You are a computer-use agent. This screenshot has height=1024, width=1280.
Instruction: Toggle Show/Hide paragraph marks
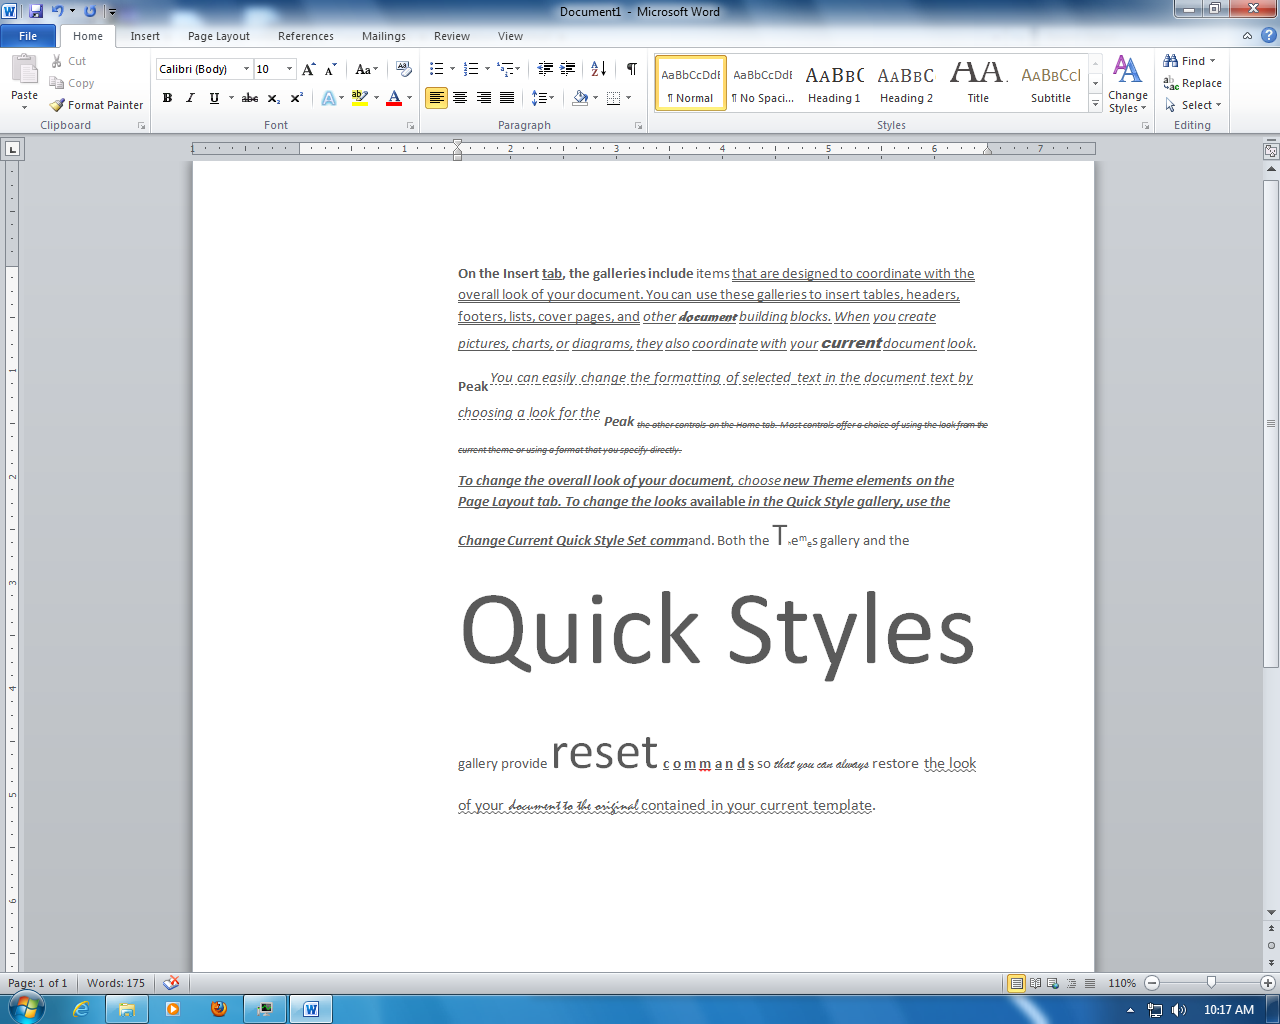(632, 69)
